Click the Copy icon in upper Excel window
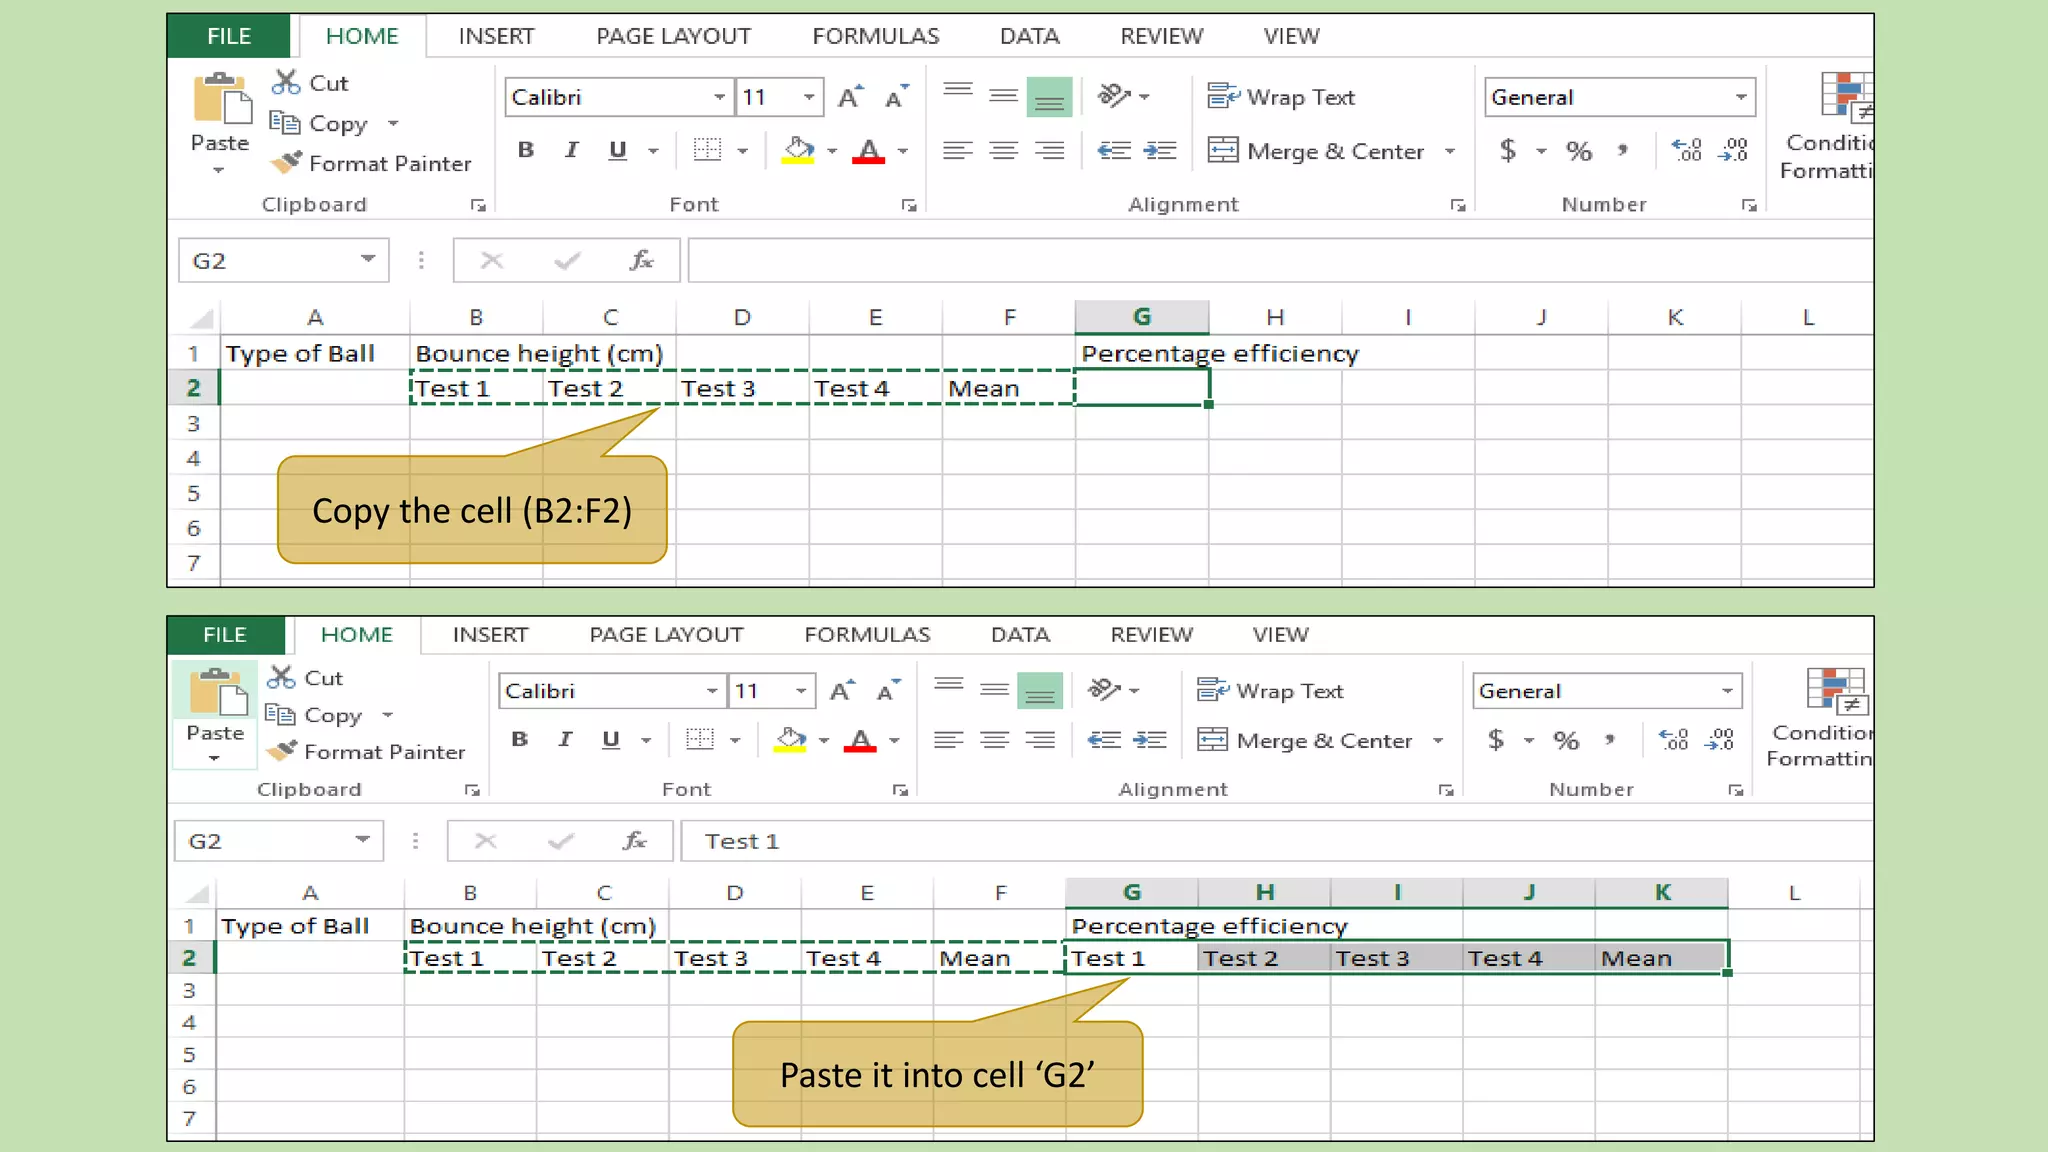This screenshot has height=1152, width=2048. pos(285,123)
